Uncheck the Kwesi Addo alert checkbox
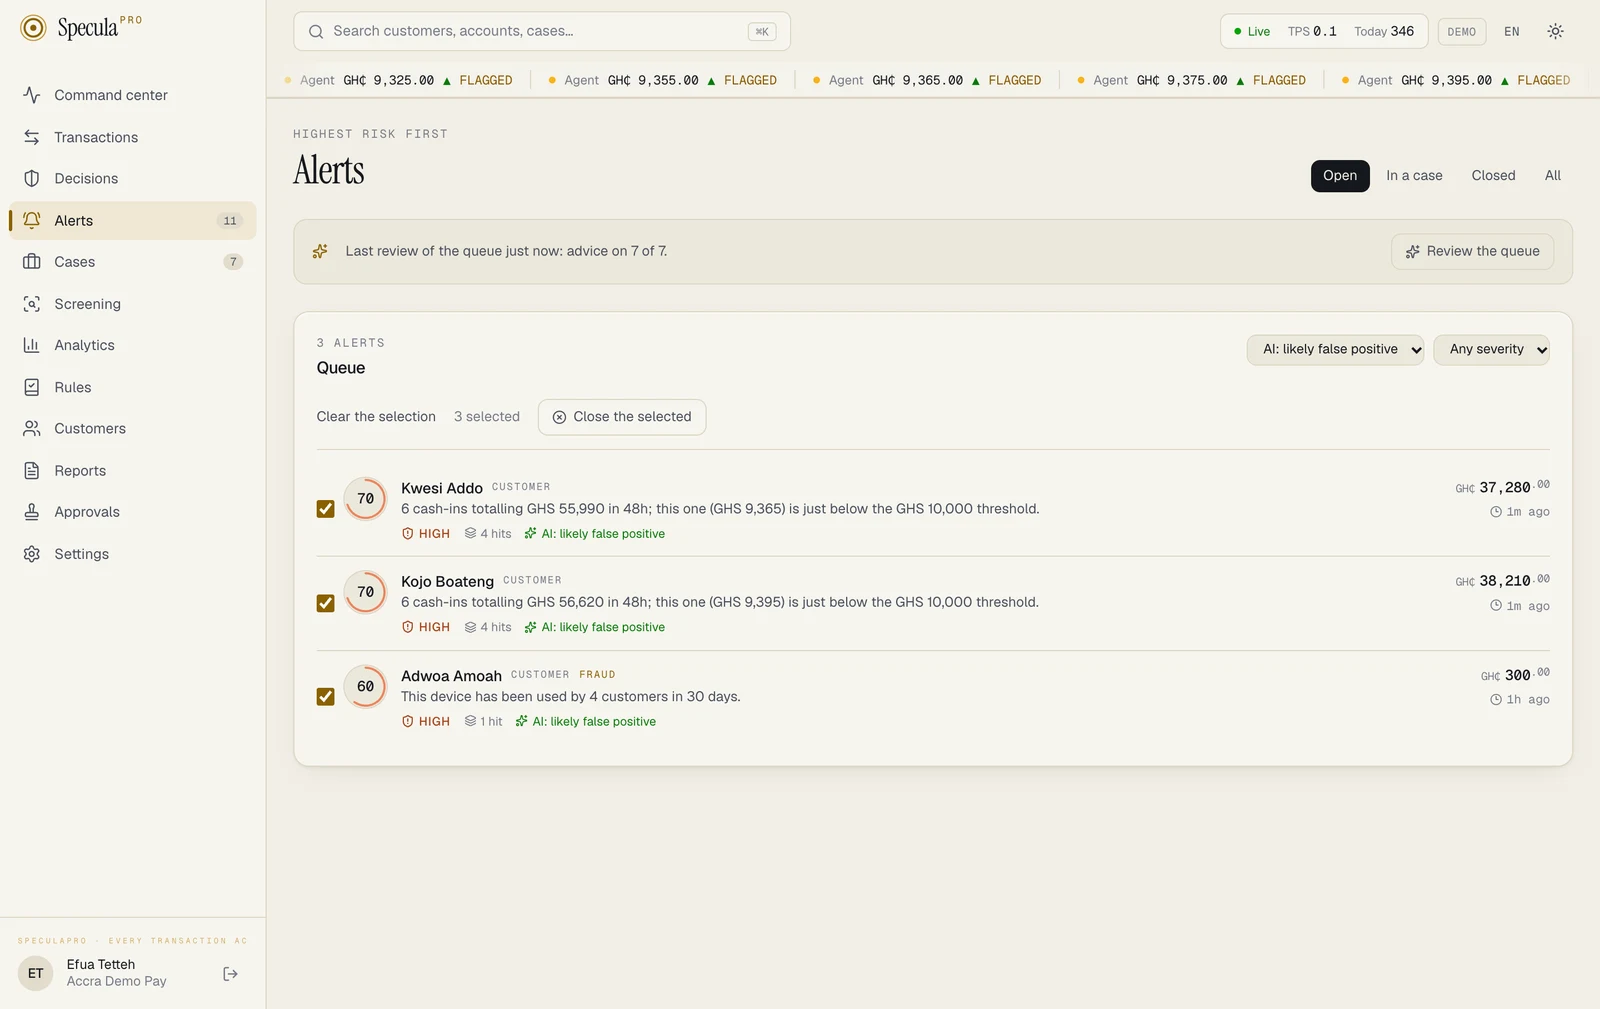Viewport: 1600px width, 1009px height. pyautogui.click(x=325, y=509)
